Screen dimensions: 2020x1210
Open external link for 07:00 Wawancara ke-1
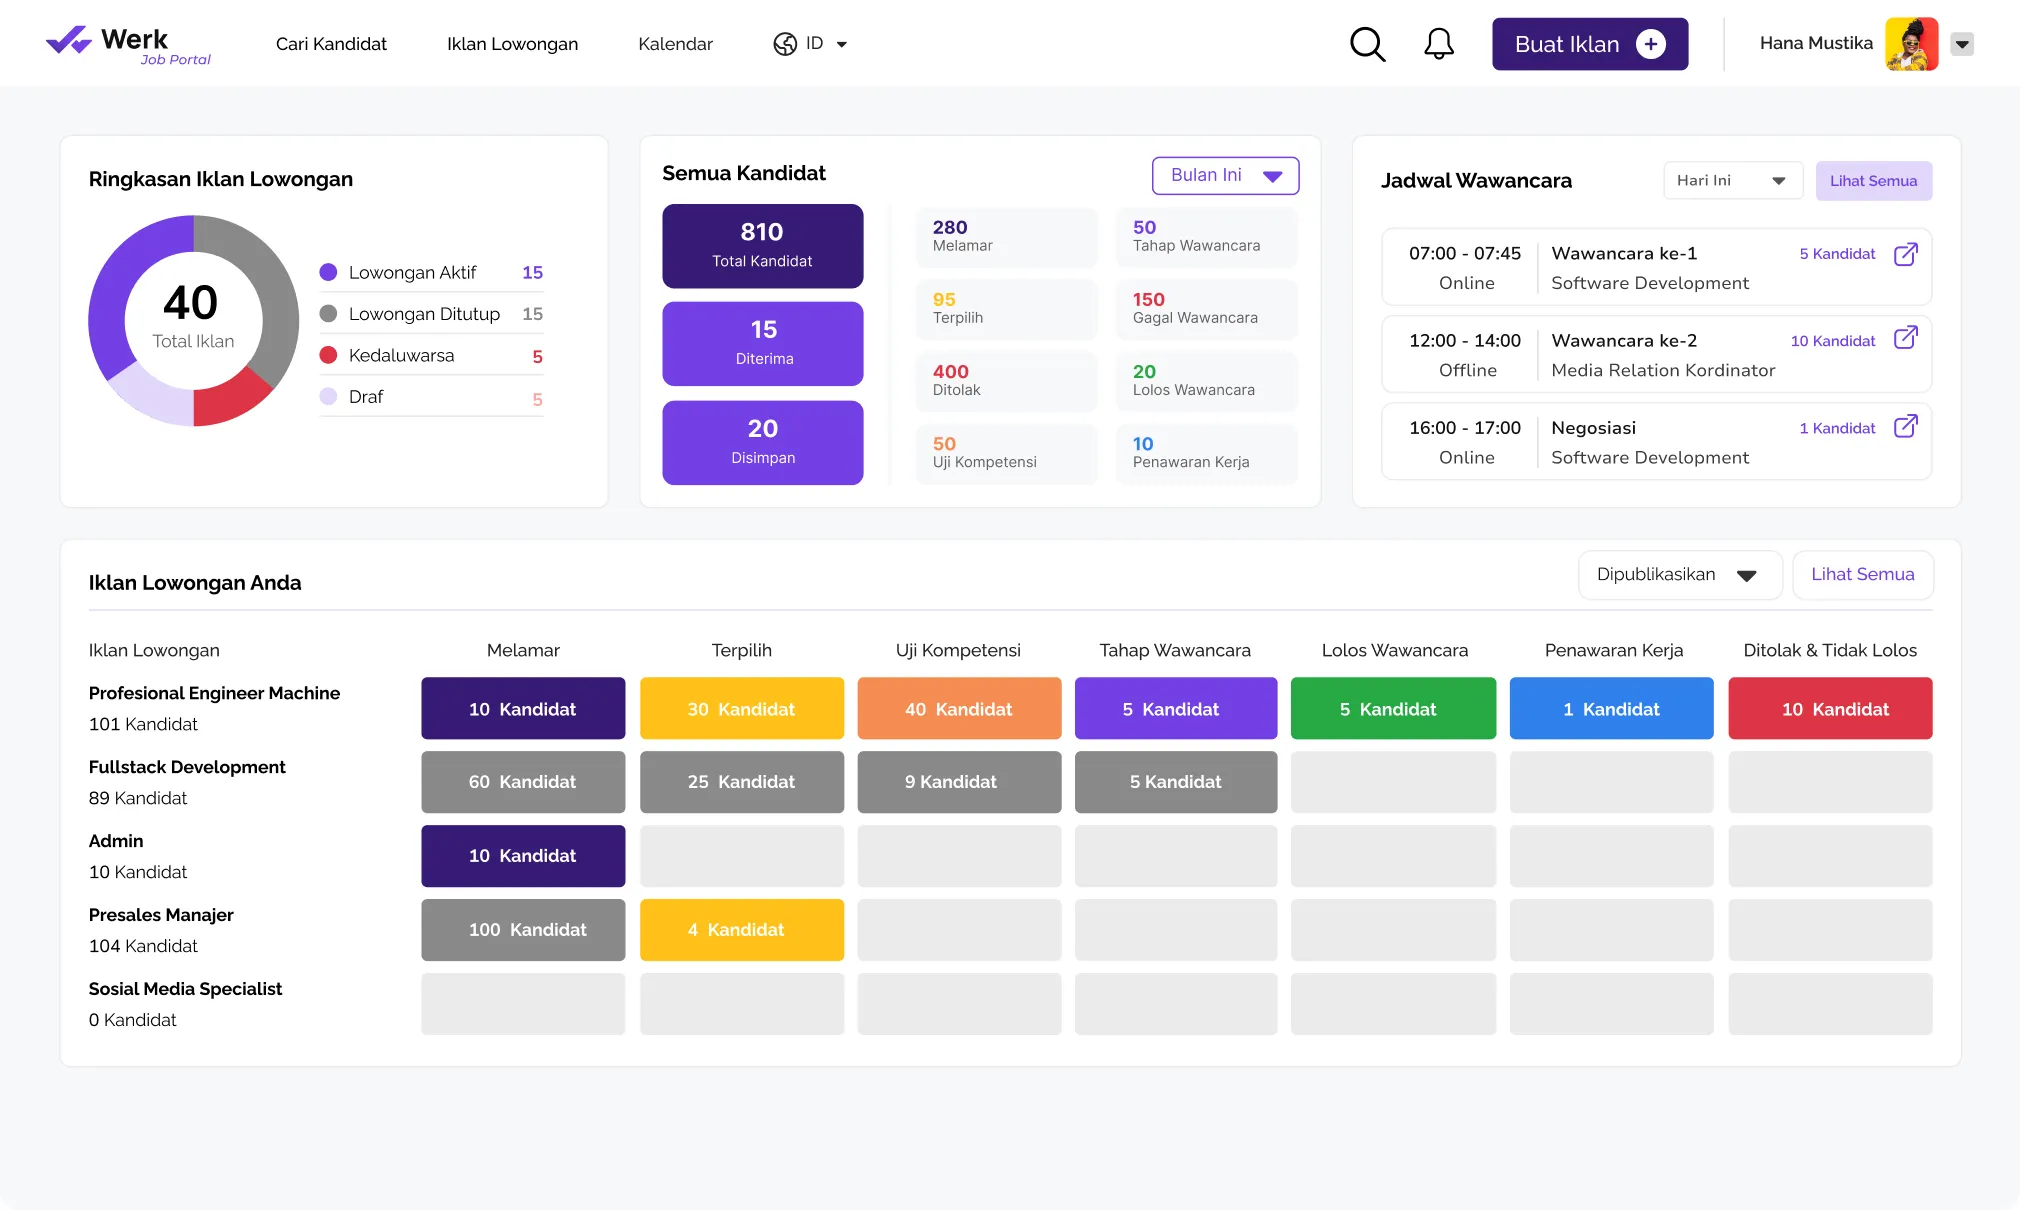pyautogui.click(x=1905, y=254)
